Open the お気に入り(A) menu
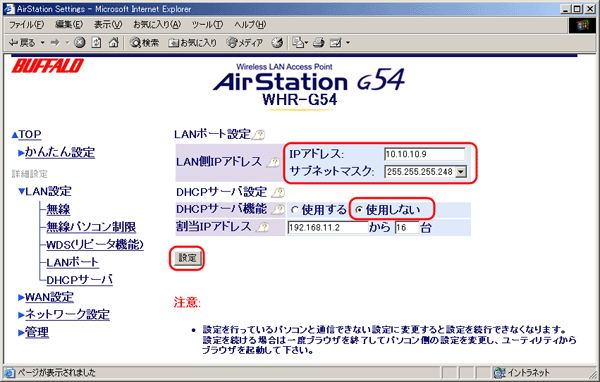This screenshot has width=600, height=382. (157, 25)
